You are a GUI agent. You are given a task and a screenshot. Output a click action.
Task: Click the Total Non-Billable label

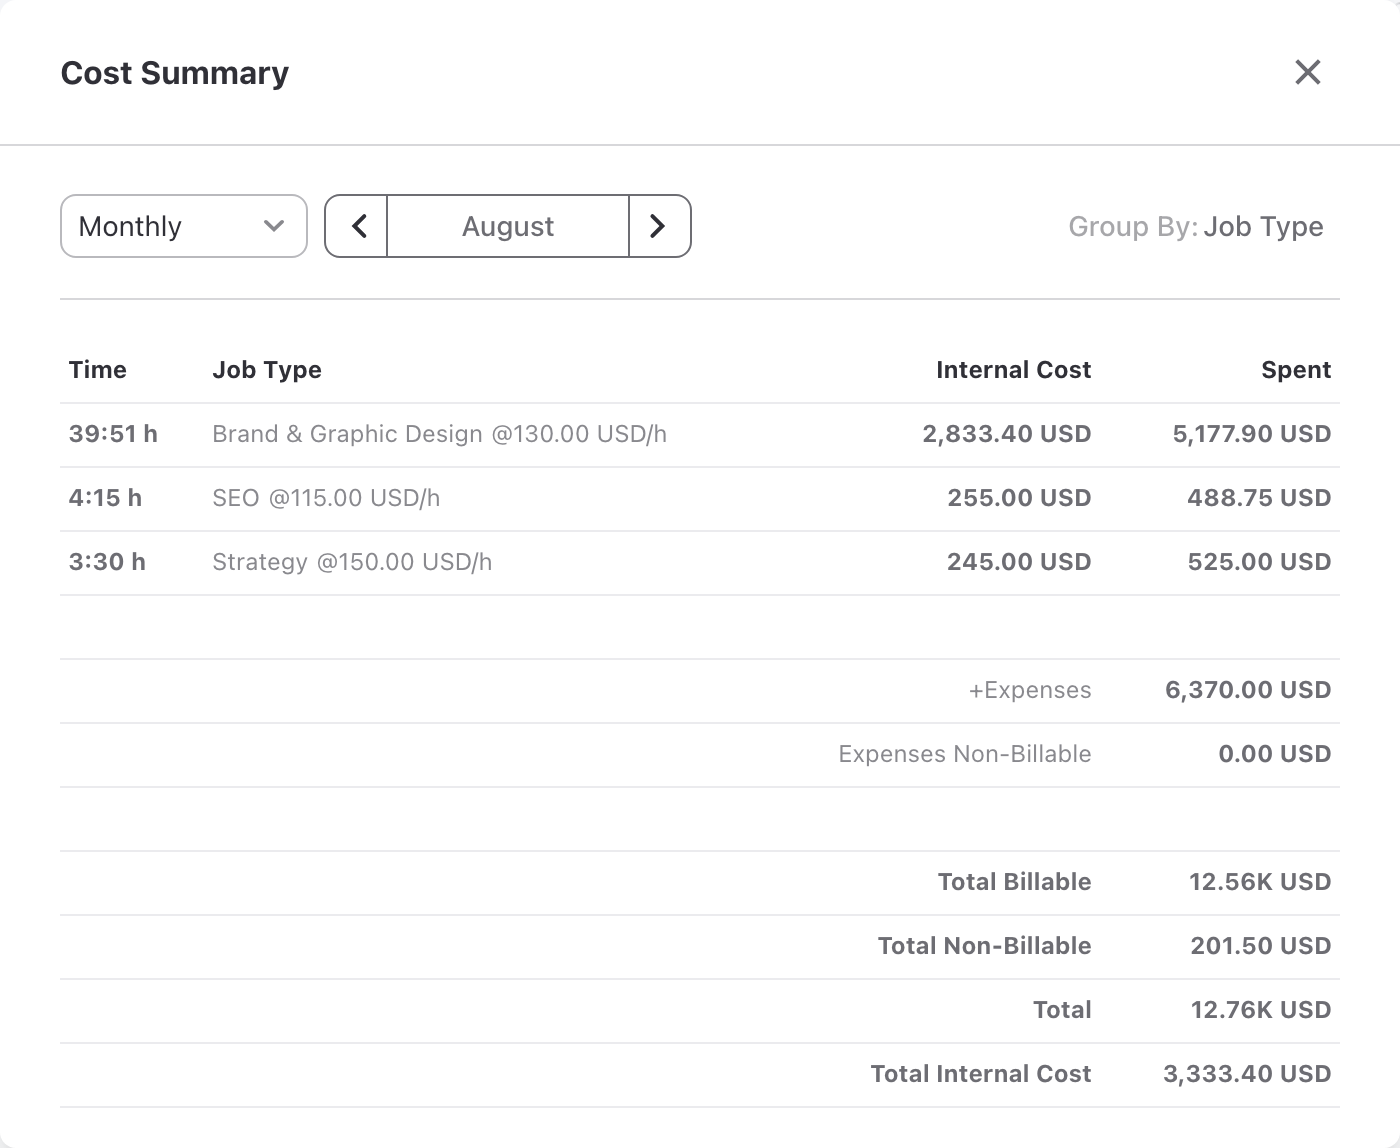coord(984,946)
